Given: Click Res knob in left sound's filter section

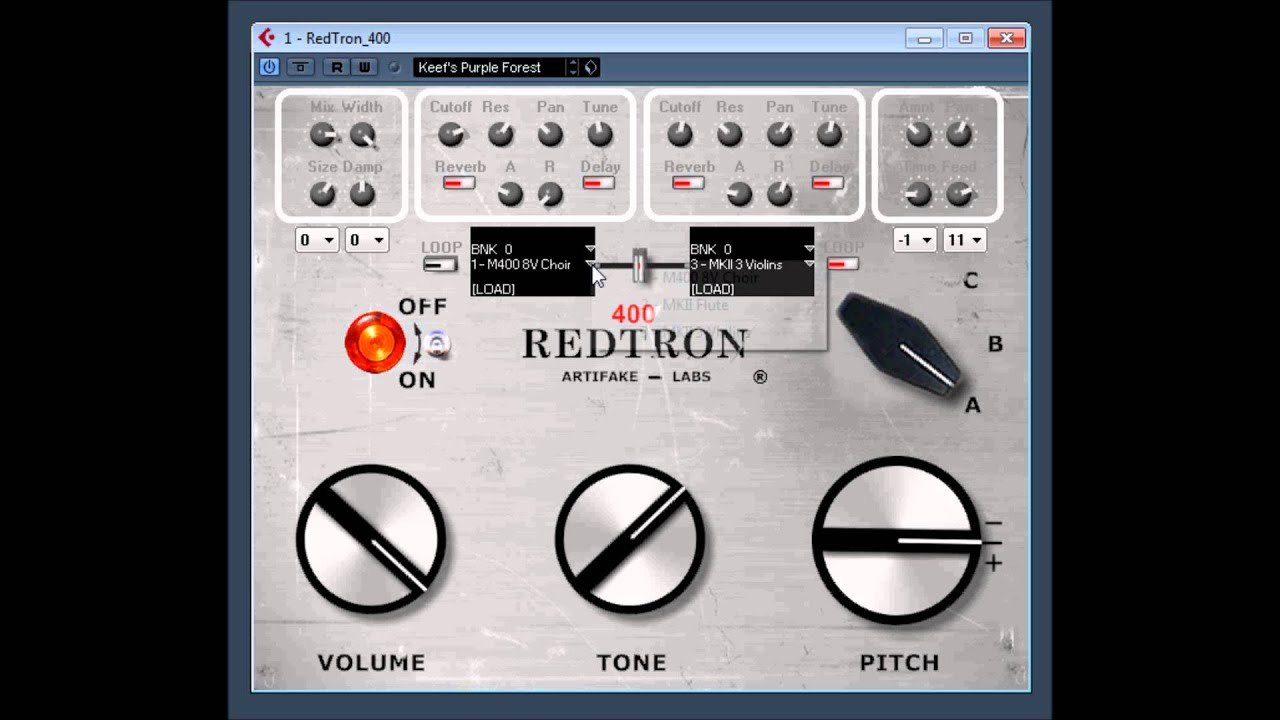Looking at the screenshot, I should click(500, 134).
